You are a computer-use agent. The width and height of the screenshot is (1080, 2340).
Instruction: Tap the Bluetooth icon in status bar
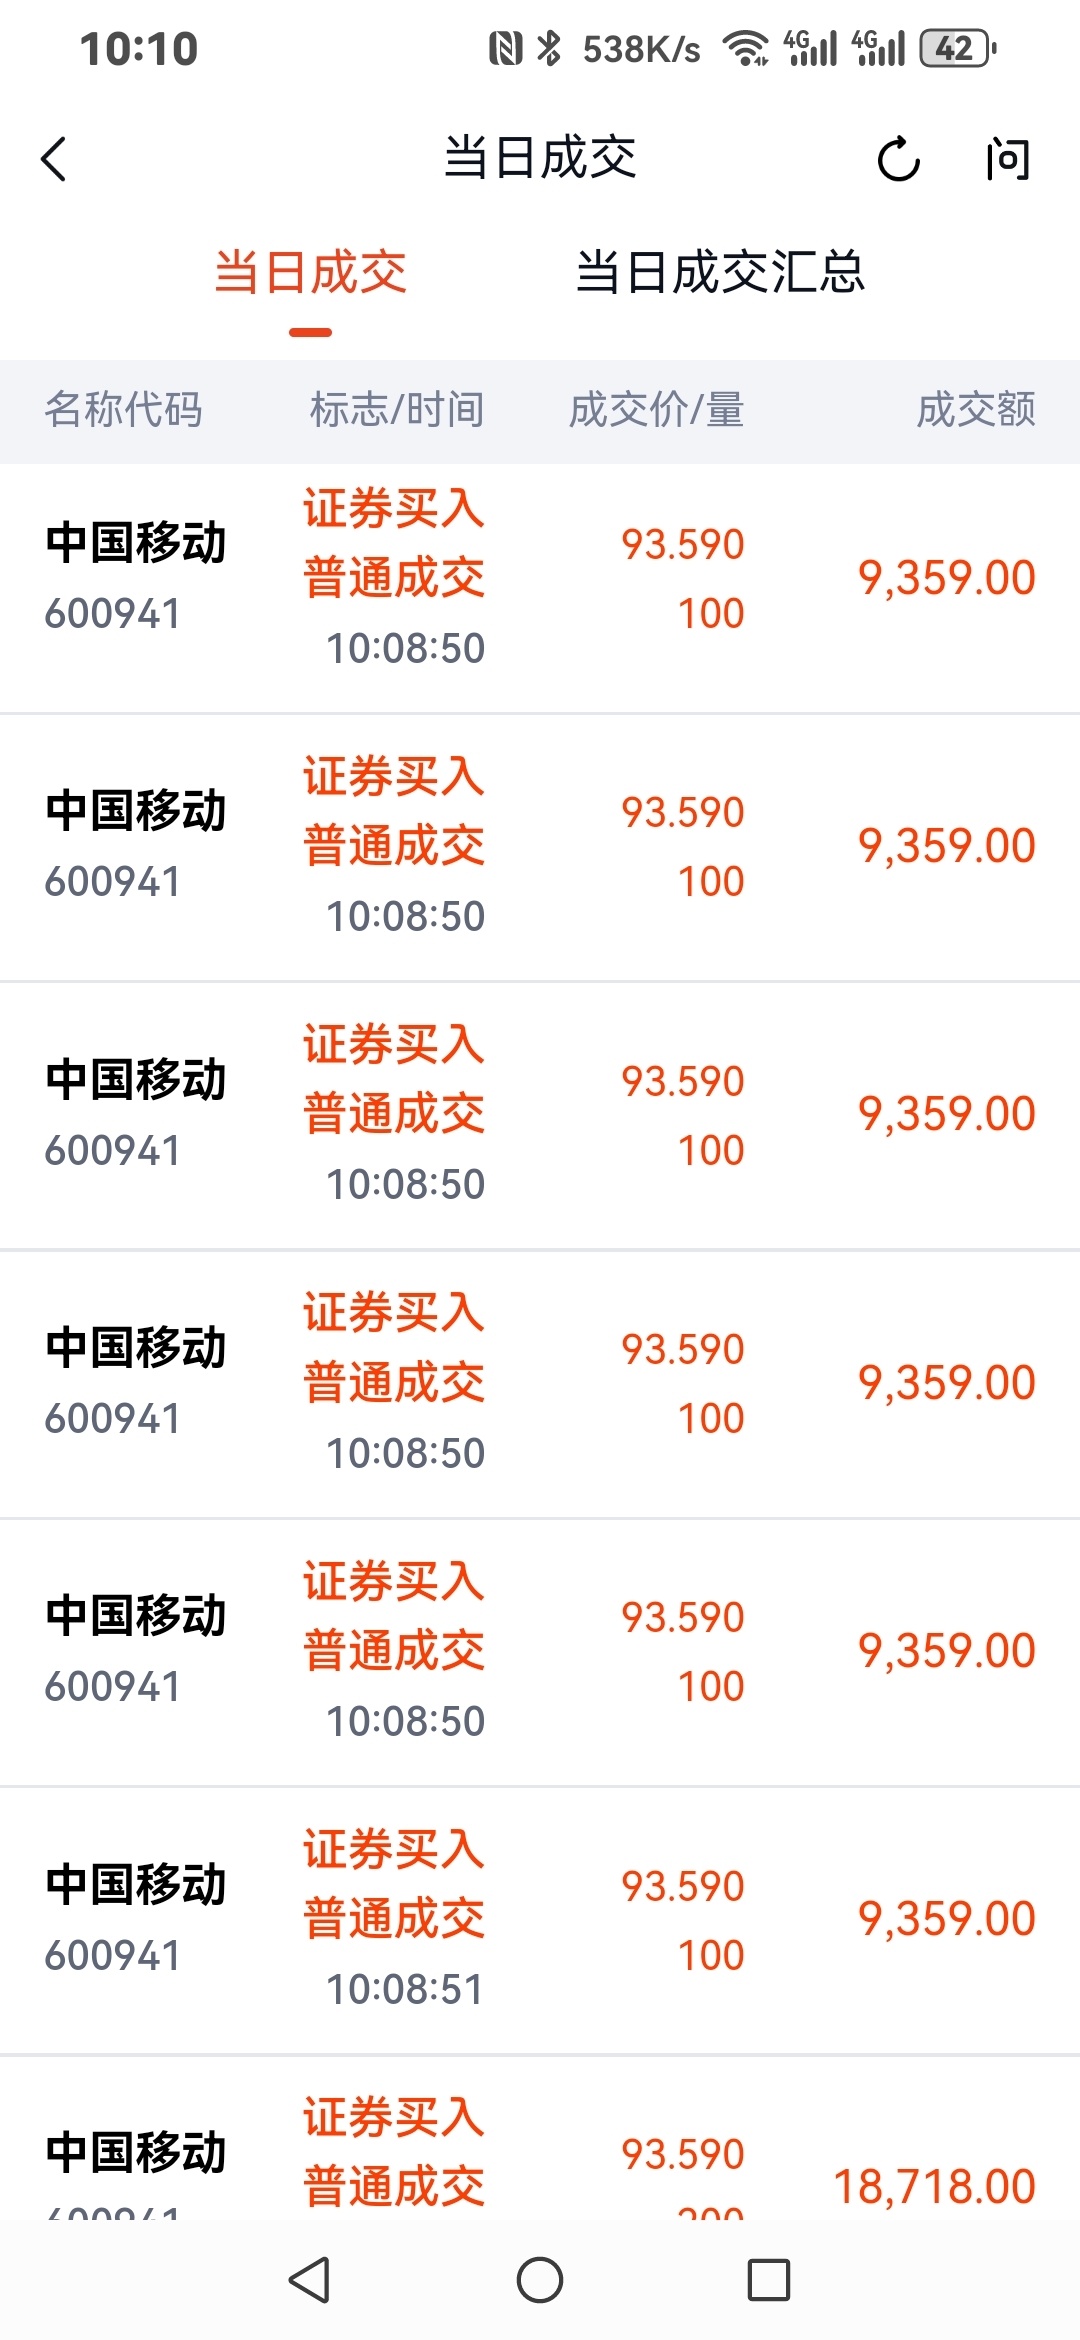coord(549,48)
